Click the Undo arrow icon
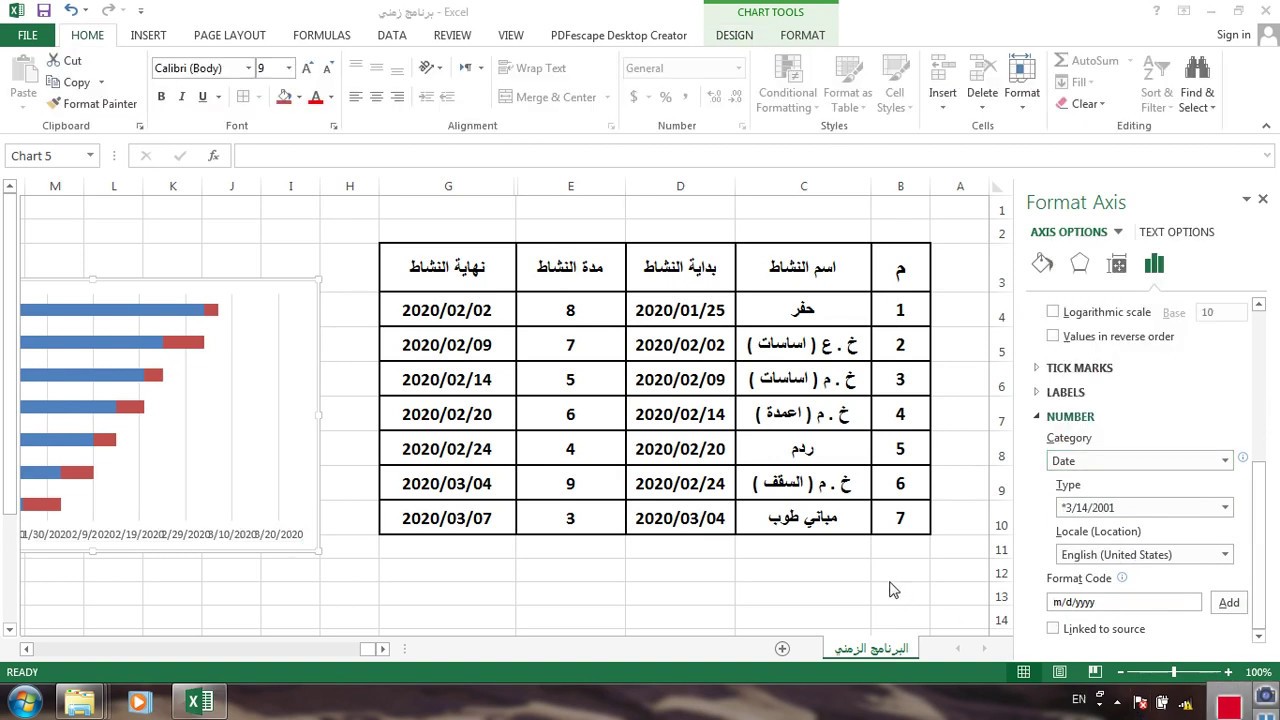The height and width of the screenshot is (720, 1280). [x=71, y=11]
